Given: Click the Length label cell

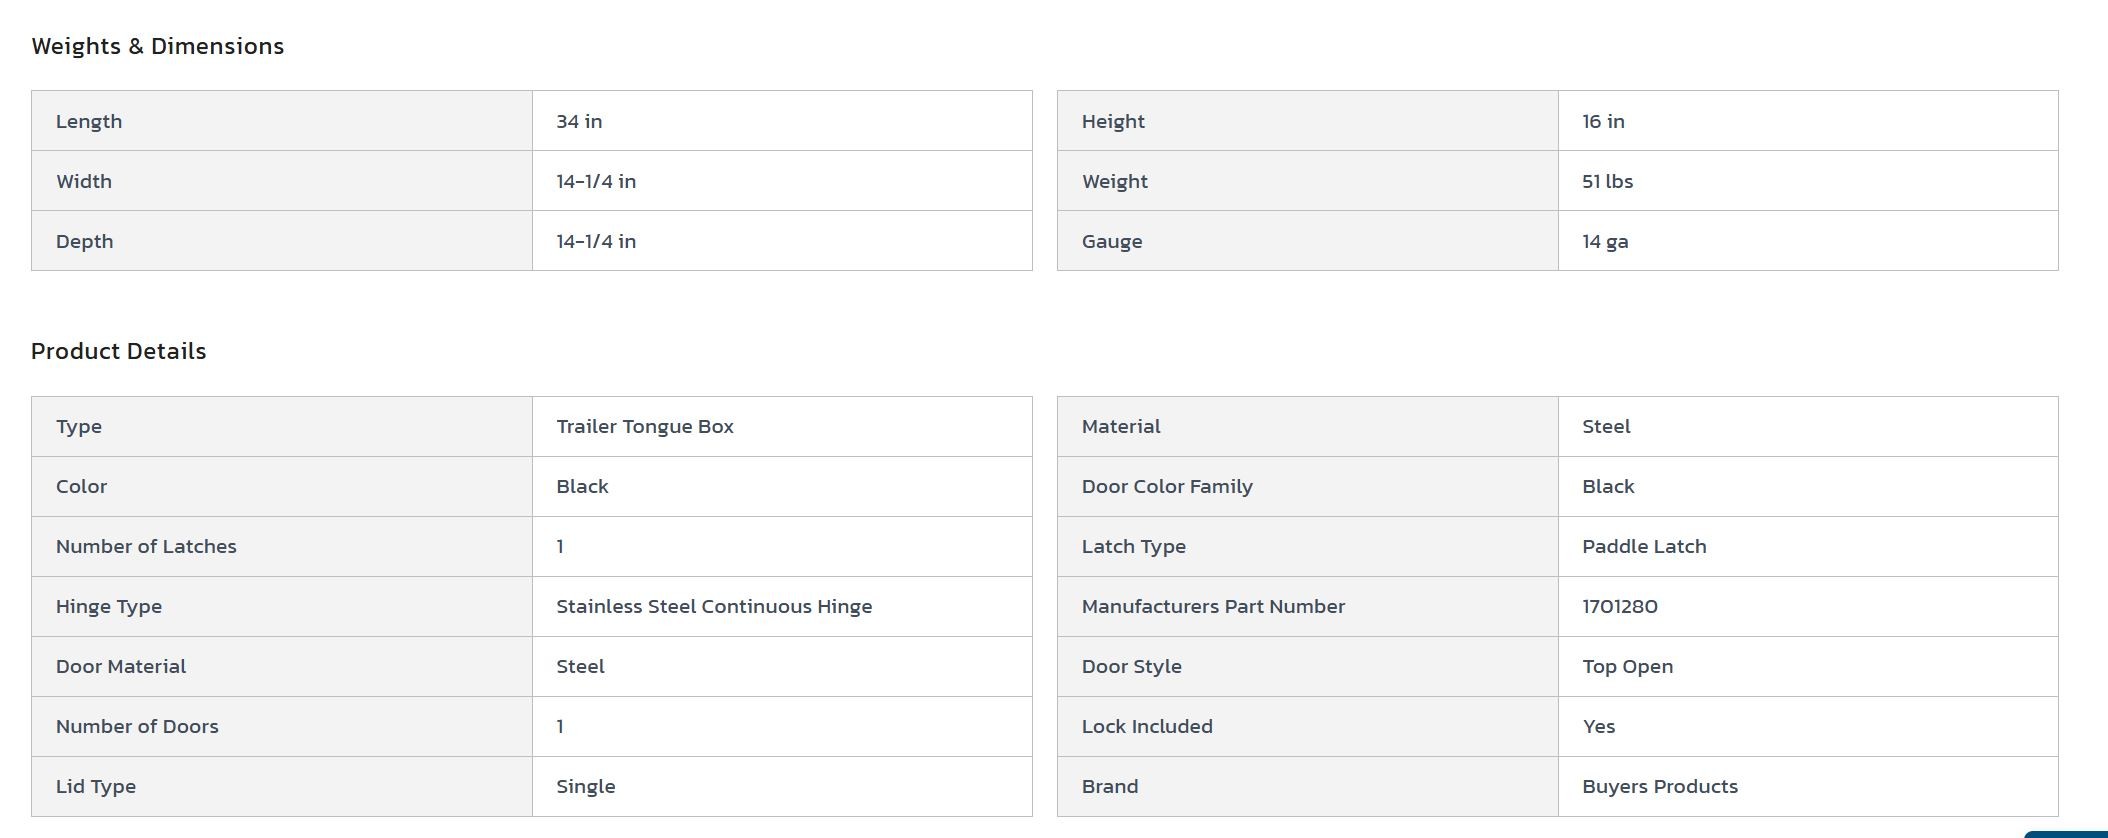Looking at the screenshot, I should (x=282, y=121).
